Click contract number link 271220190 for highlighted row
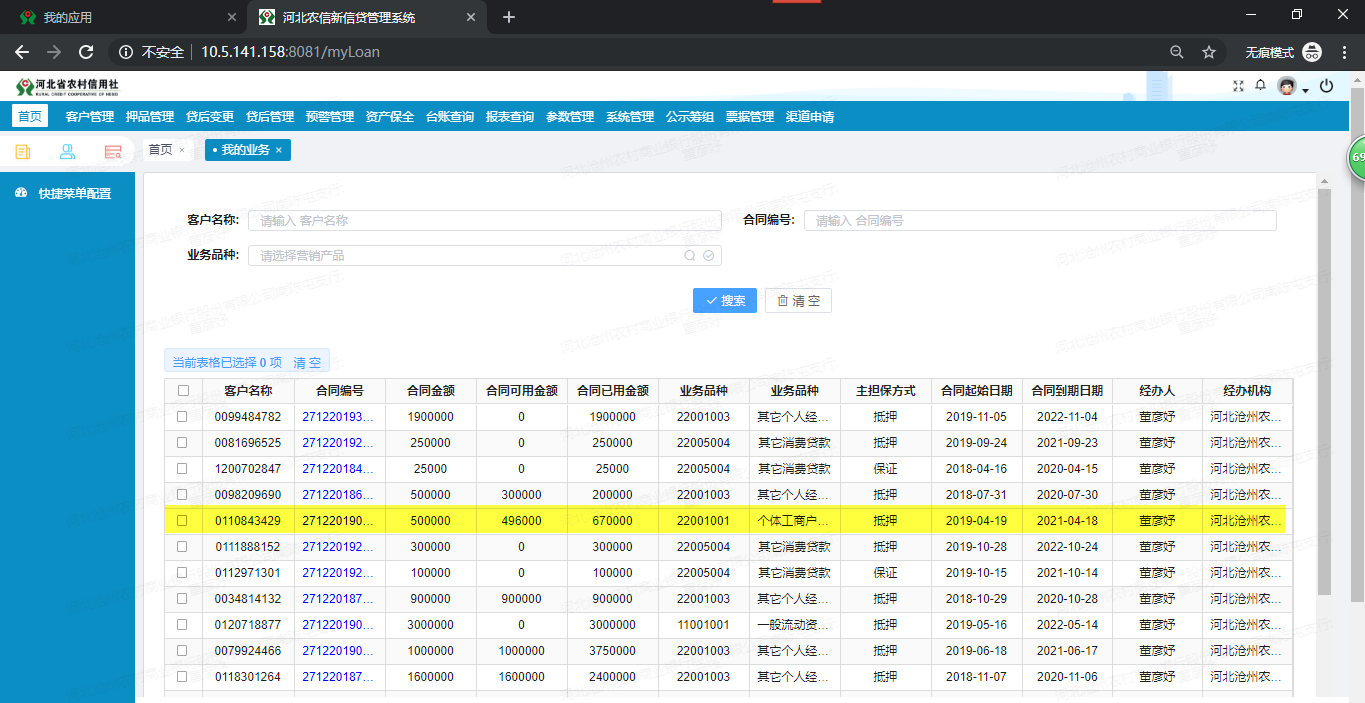 [x=339, y=520]
